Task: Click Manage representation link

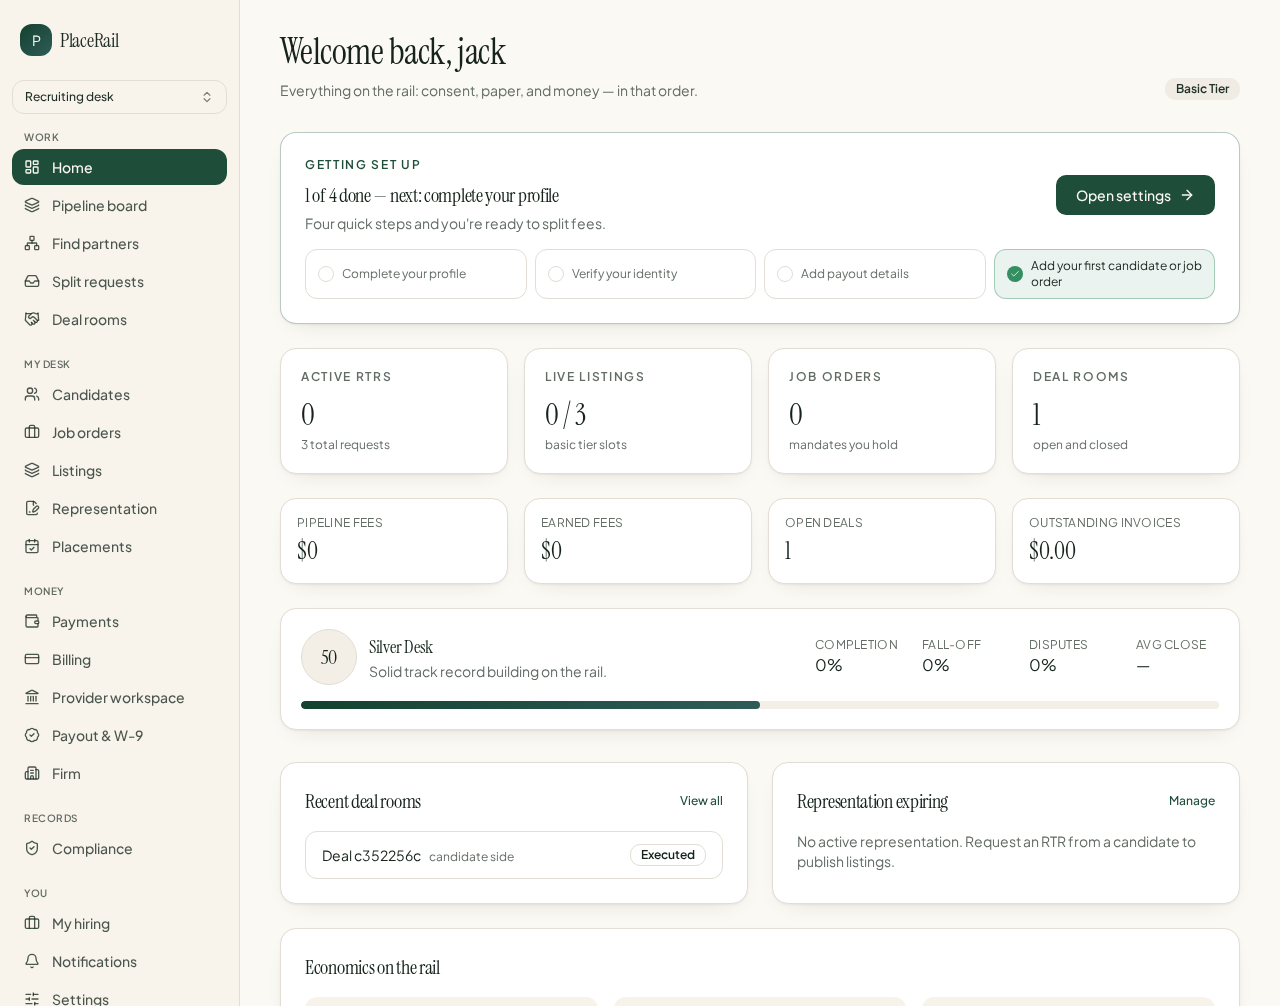Action: point(1192,801)
